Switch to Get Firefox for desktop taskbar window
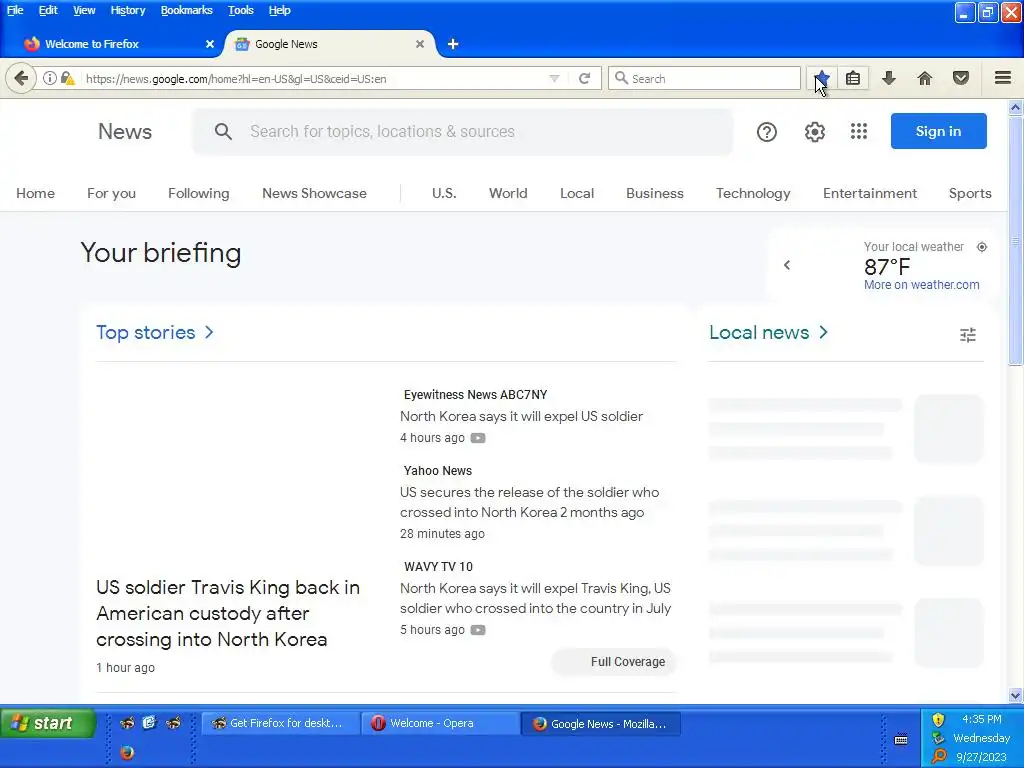Viewport: 1024px width, 768px height. click(x=281, y=724)
